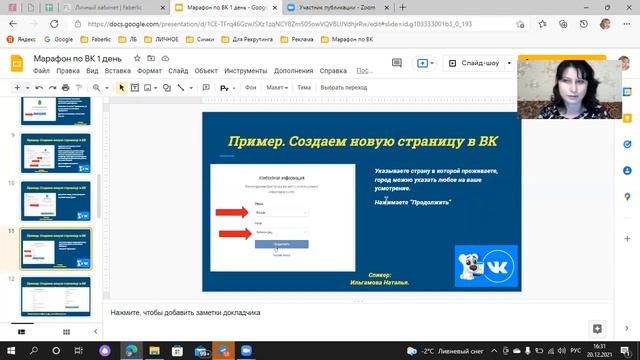Open the Справка menu
The image size is (640, 360).
333,71
